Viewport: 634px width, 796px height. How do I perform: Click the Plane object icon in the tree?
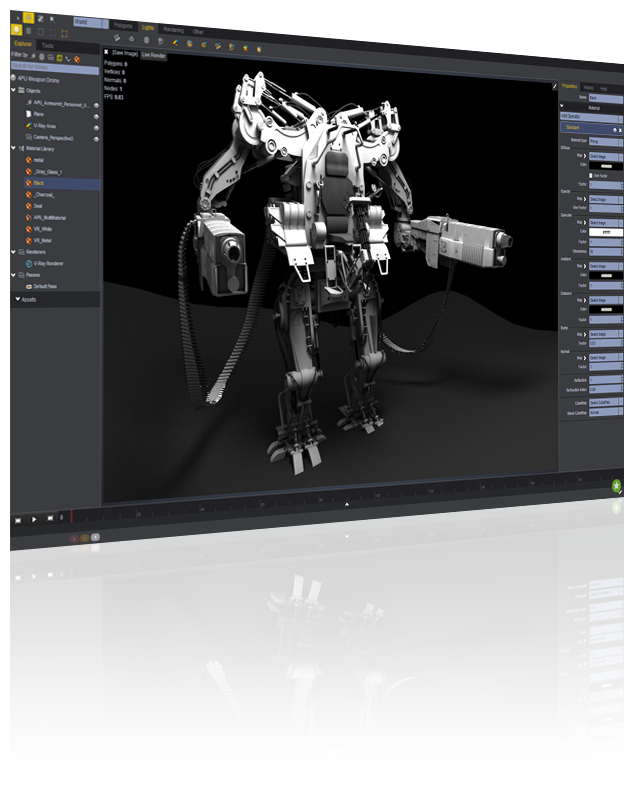point(26,114)
